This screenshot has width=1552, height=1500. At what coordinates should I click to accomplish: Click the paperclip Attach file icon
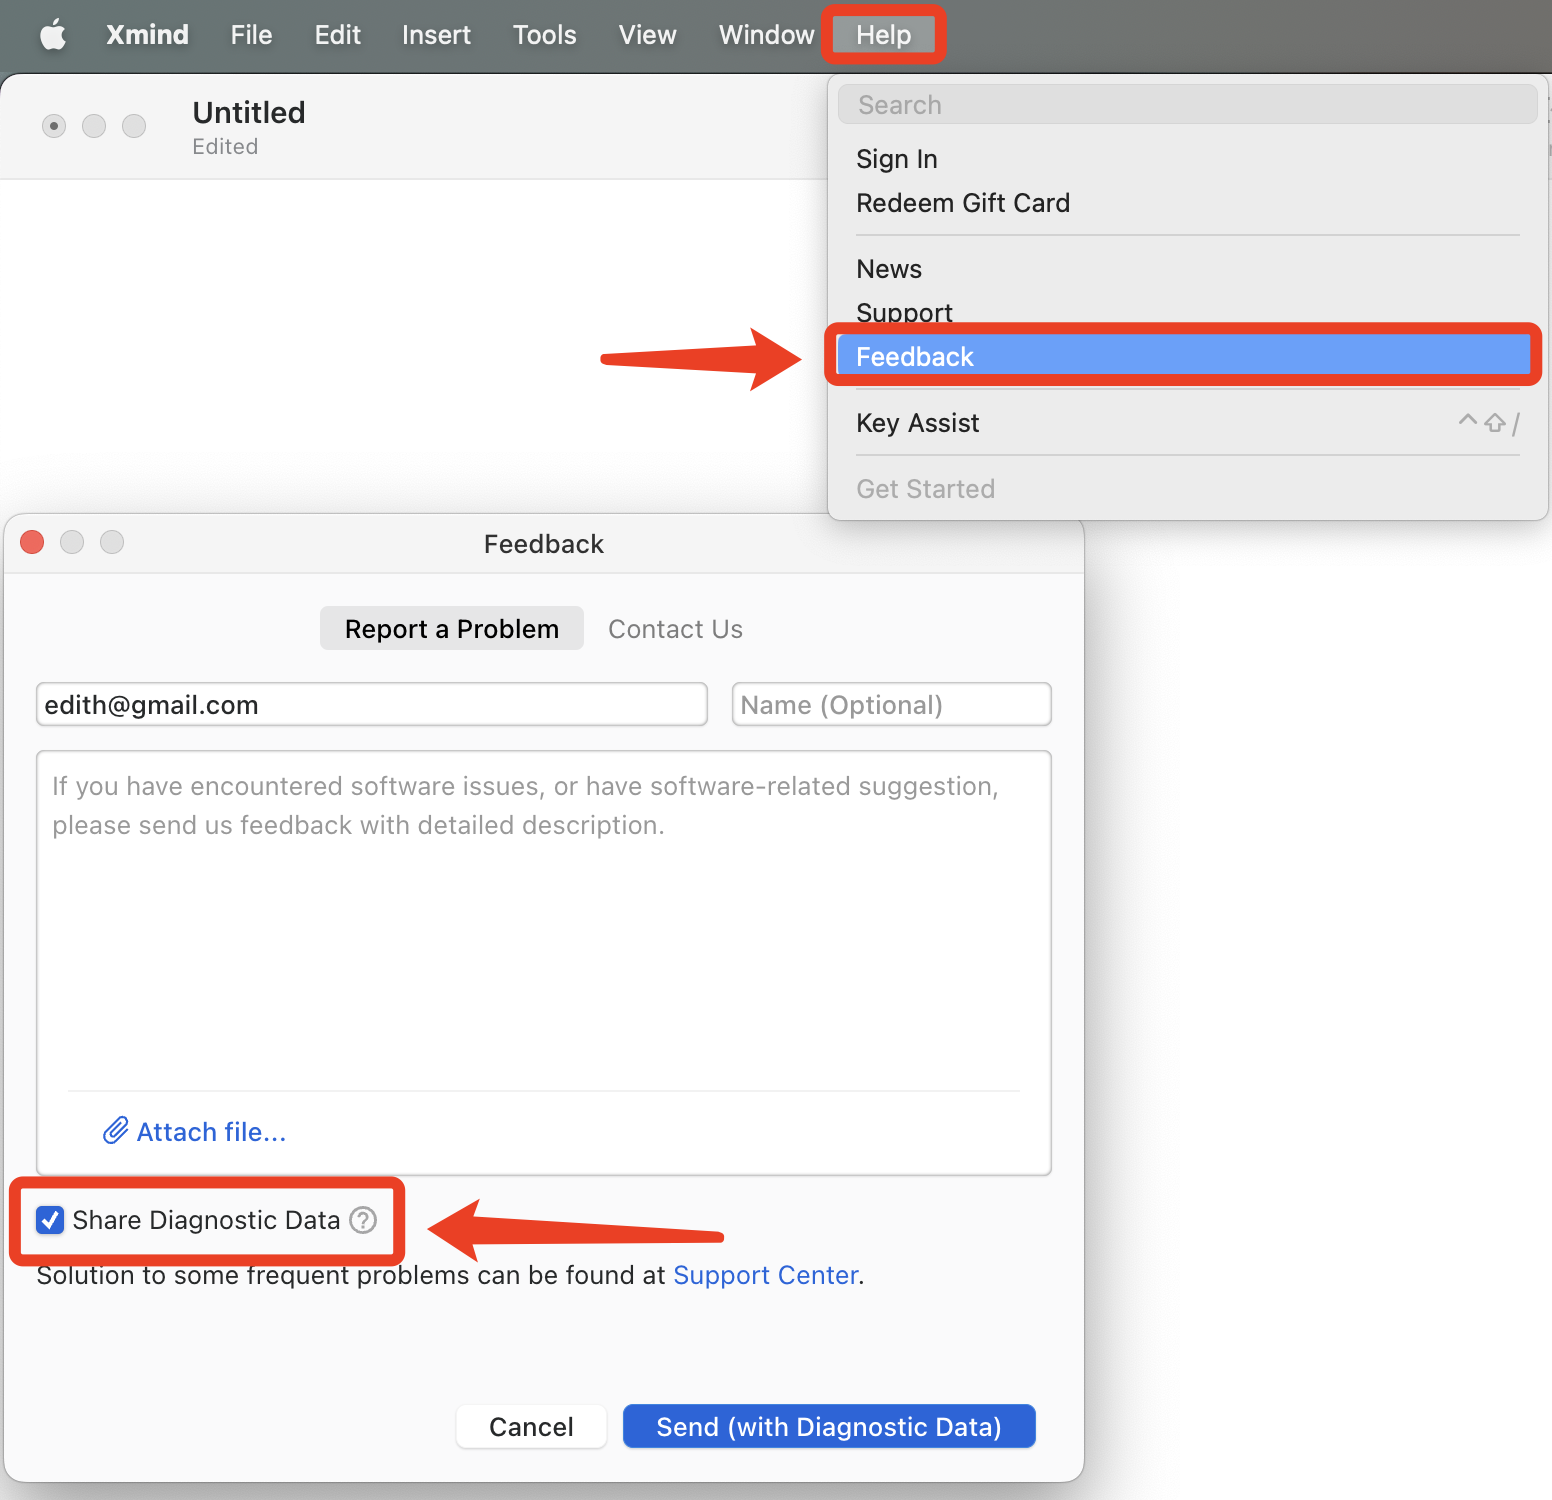pyautogui.click(x=116, y=1131)
